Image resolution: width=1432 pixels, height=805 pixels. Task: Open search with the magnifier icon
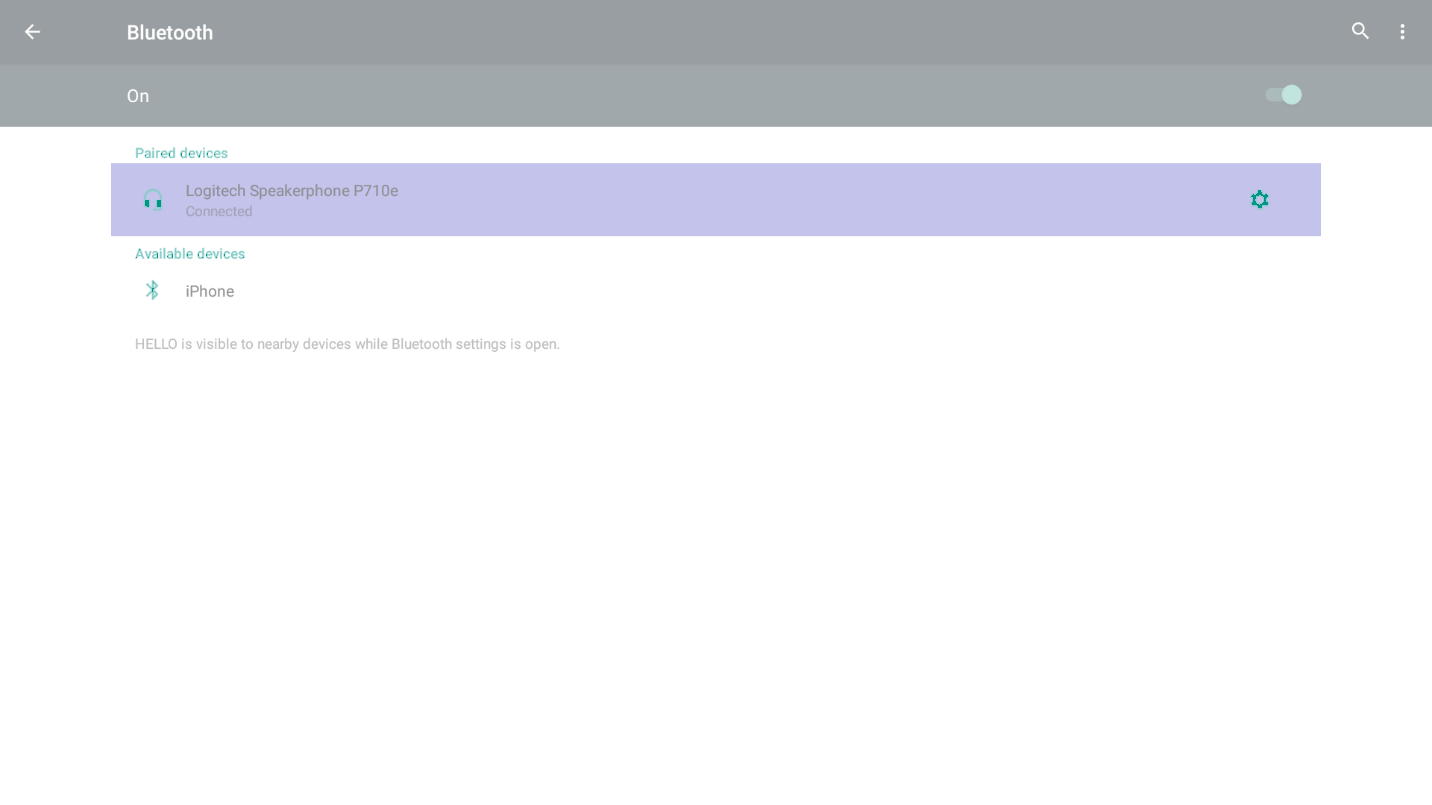tap(1360, 31)
